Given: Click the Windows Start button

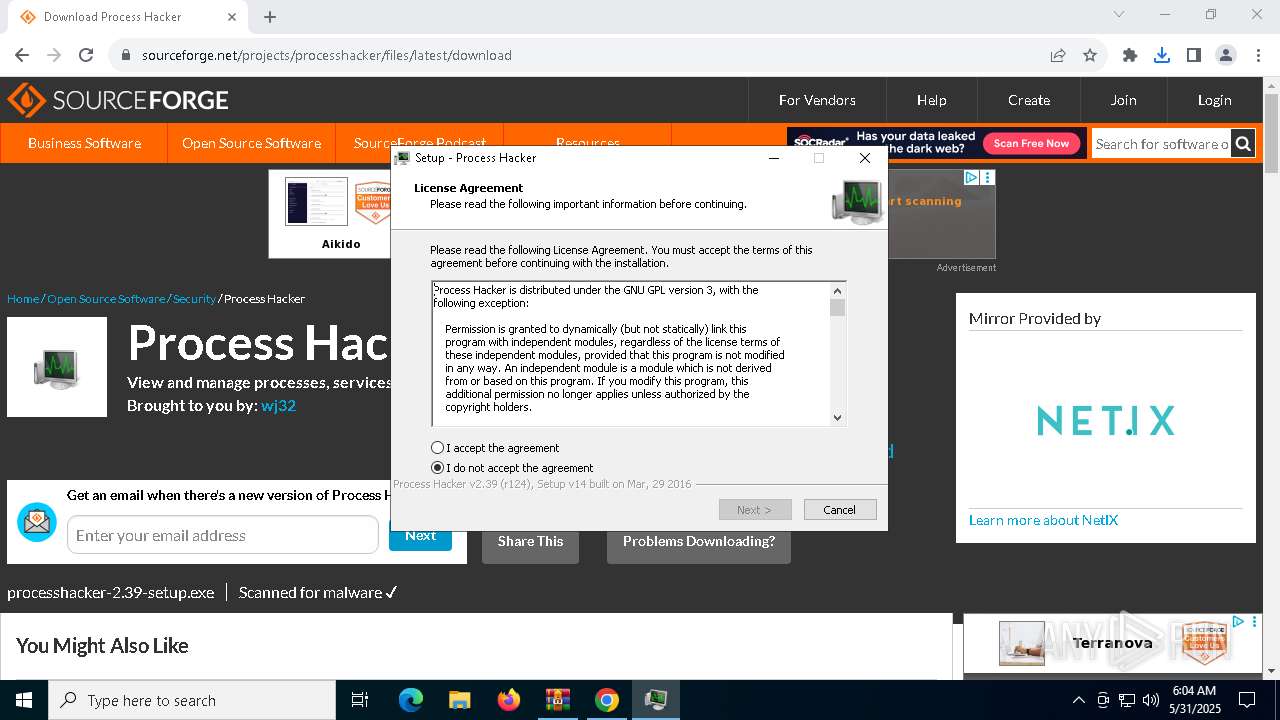Looking at the screenshot, I should [x=24, y=700].
